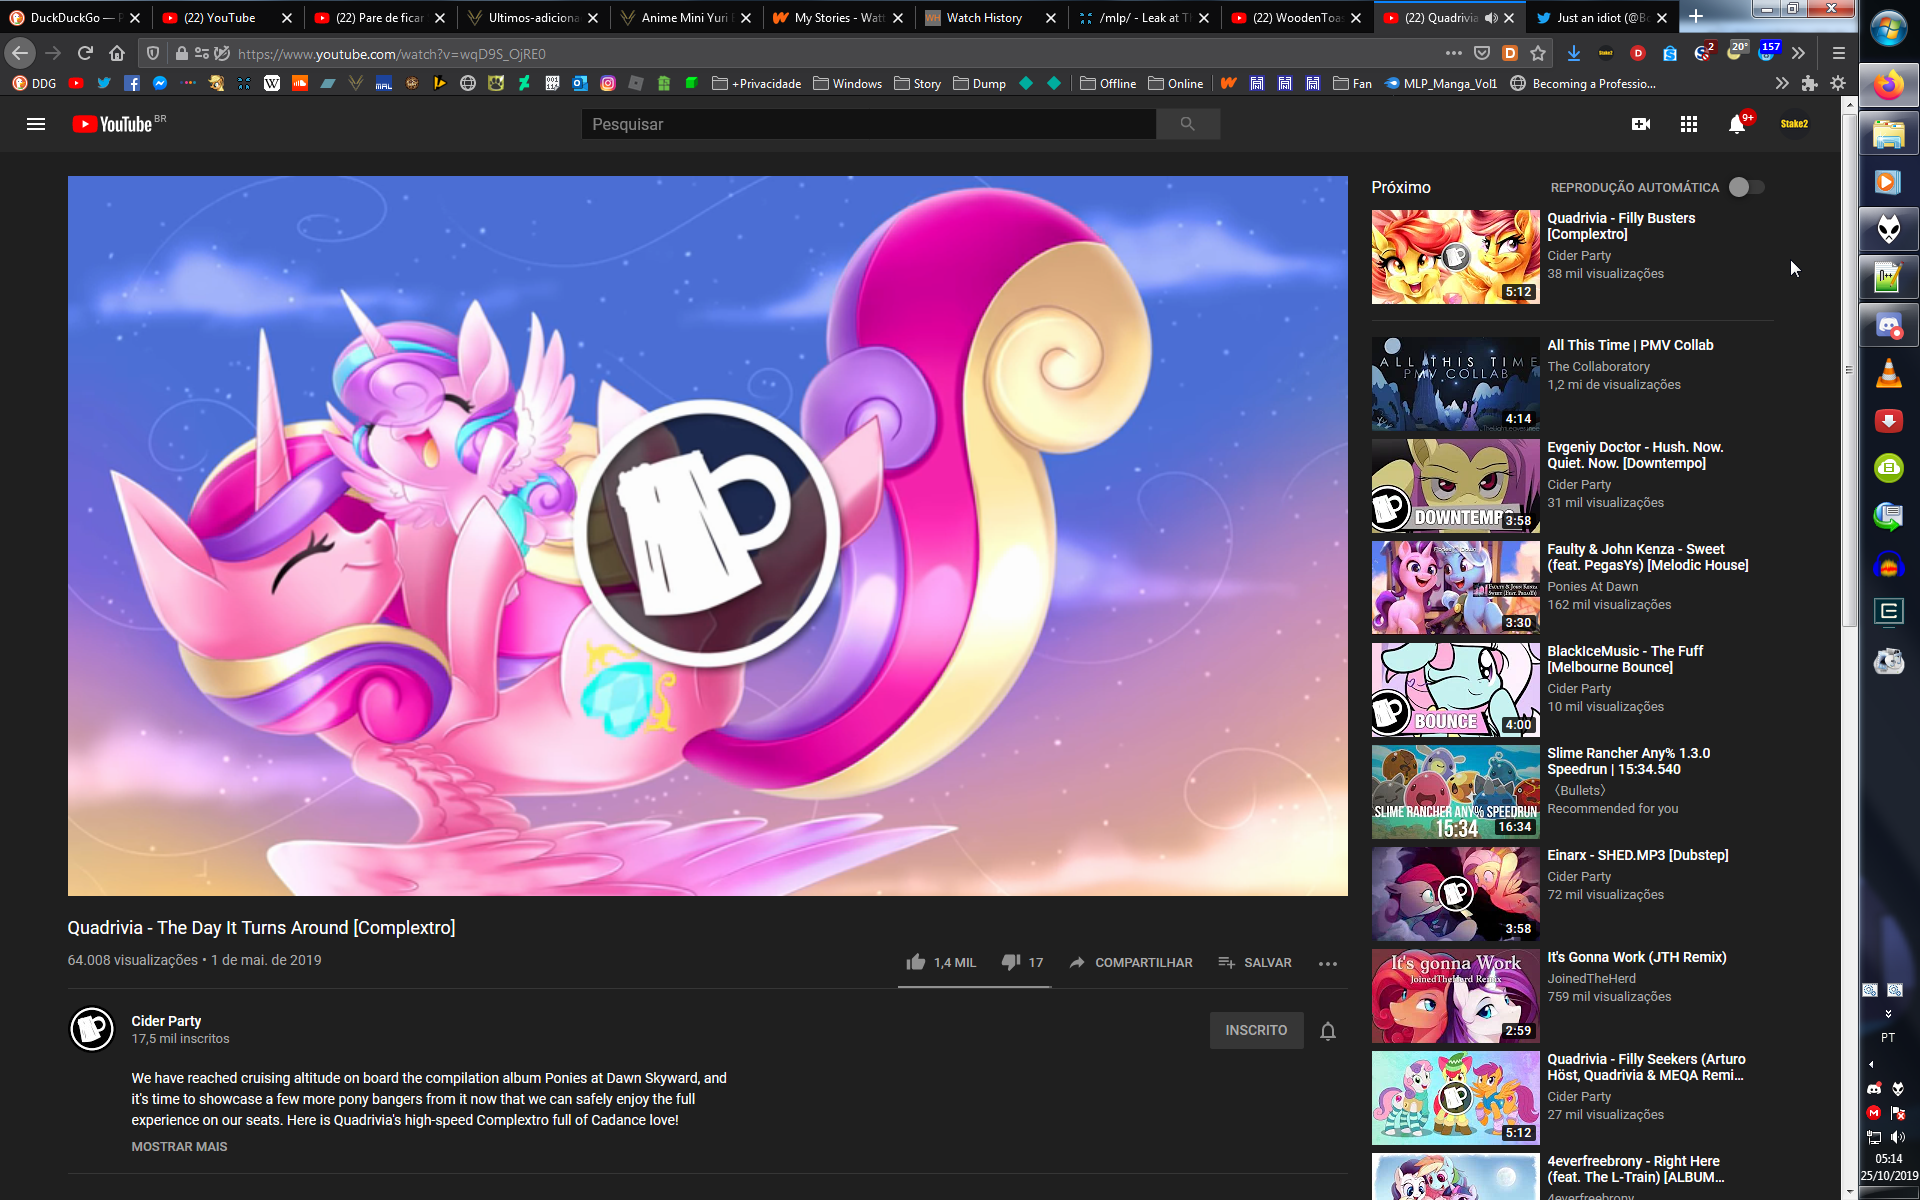Bookmark this page with the star icon

[1538, 53]
